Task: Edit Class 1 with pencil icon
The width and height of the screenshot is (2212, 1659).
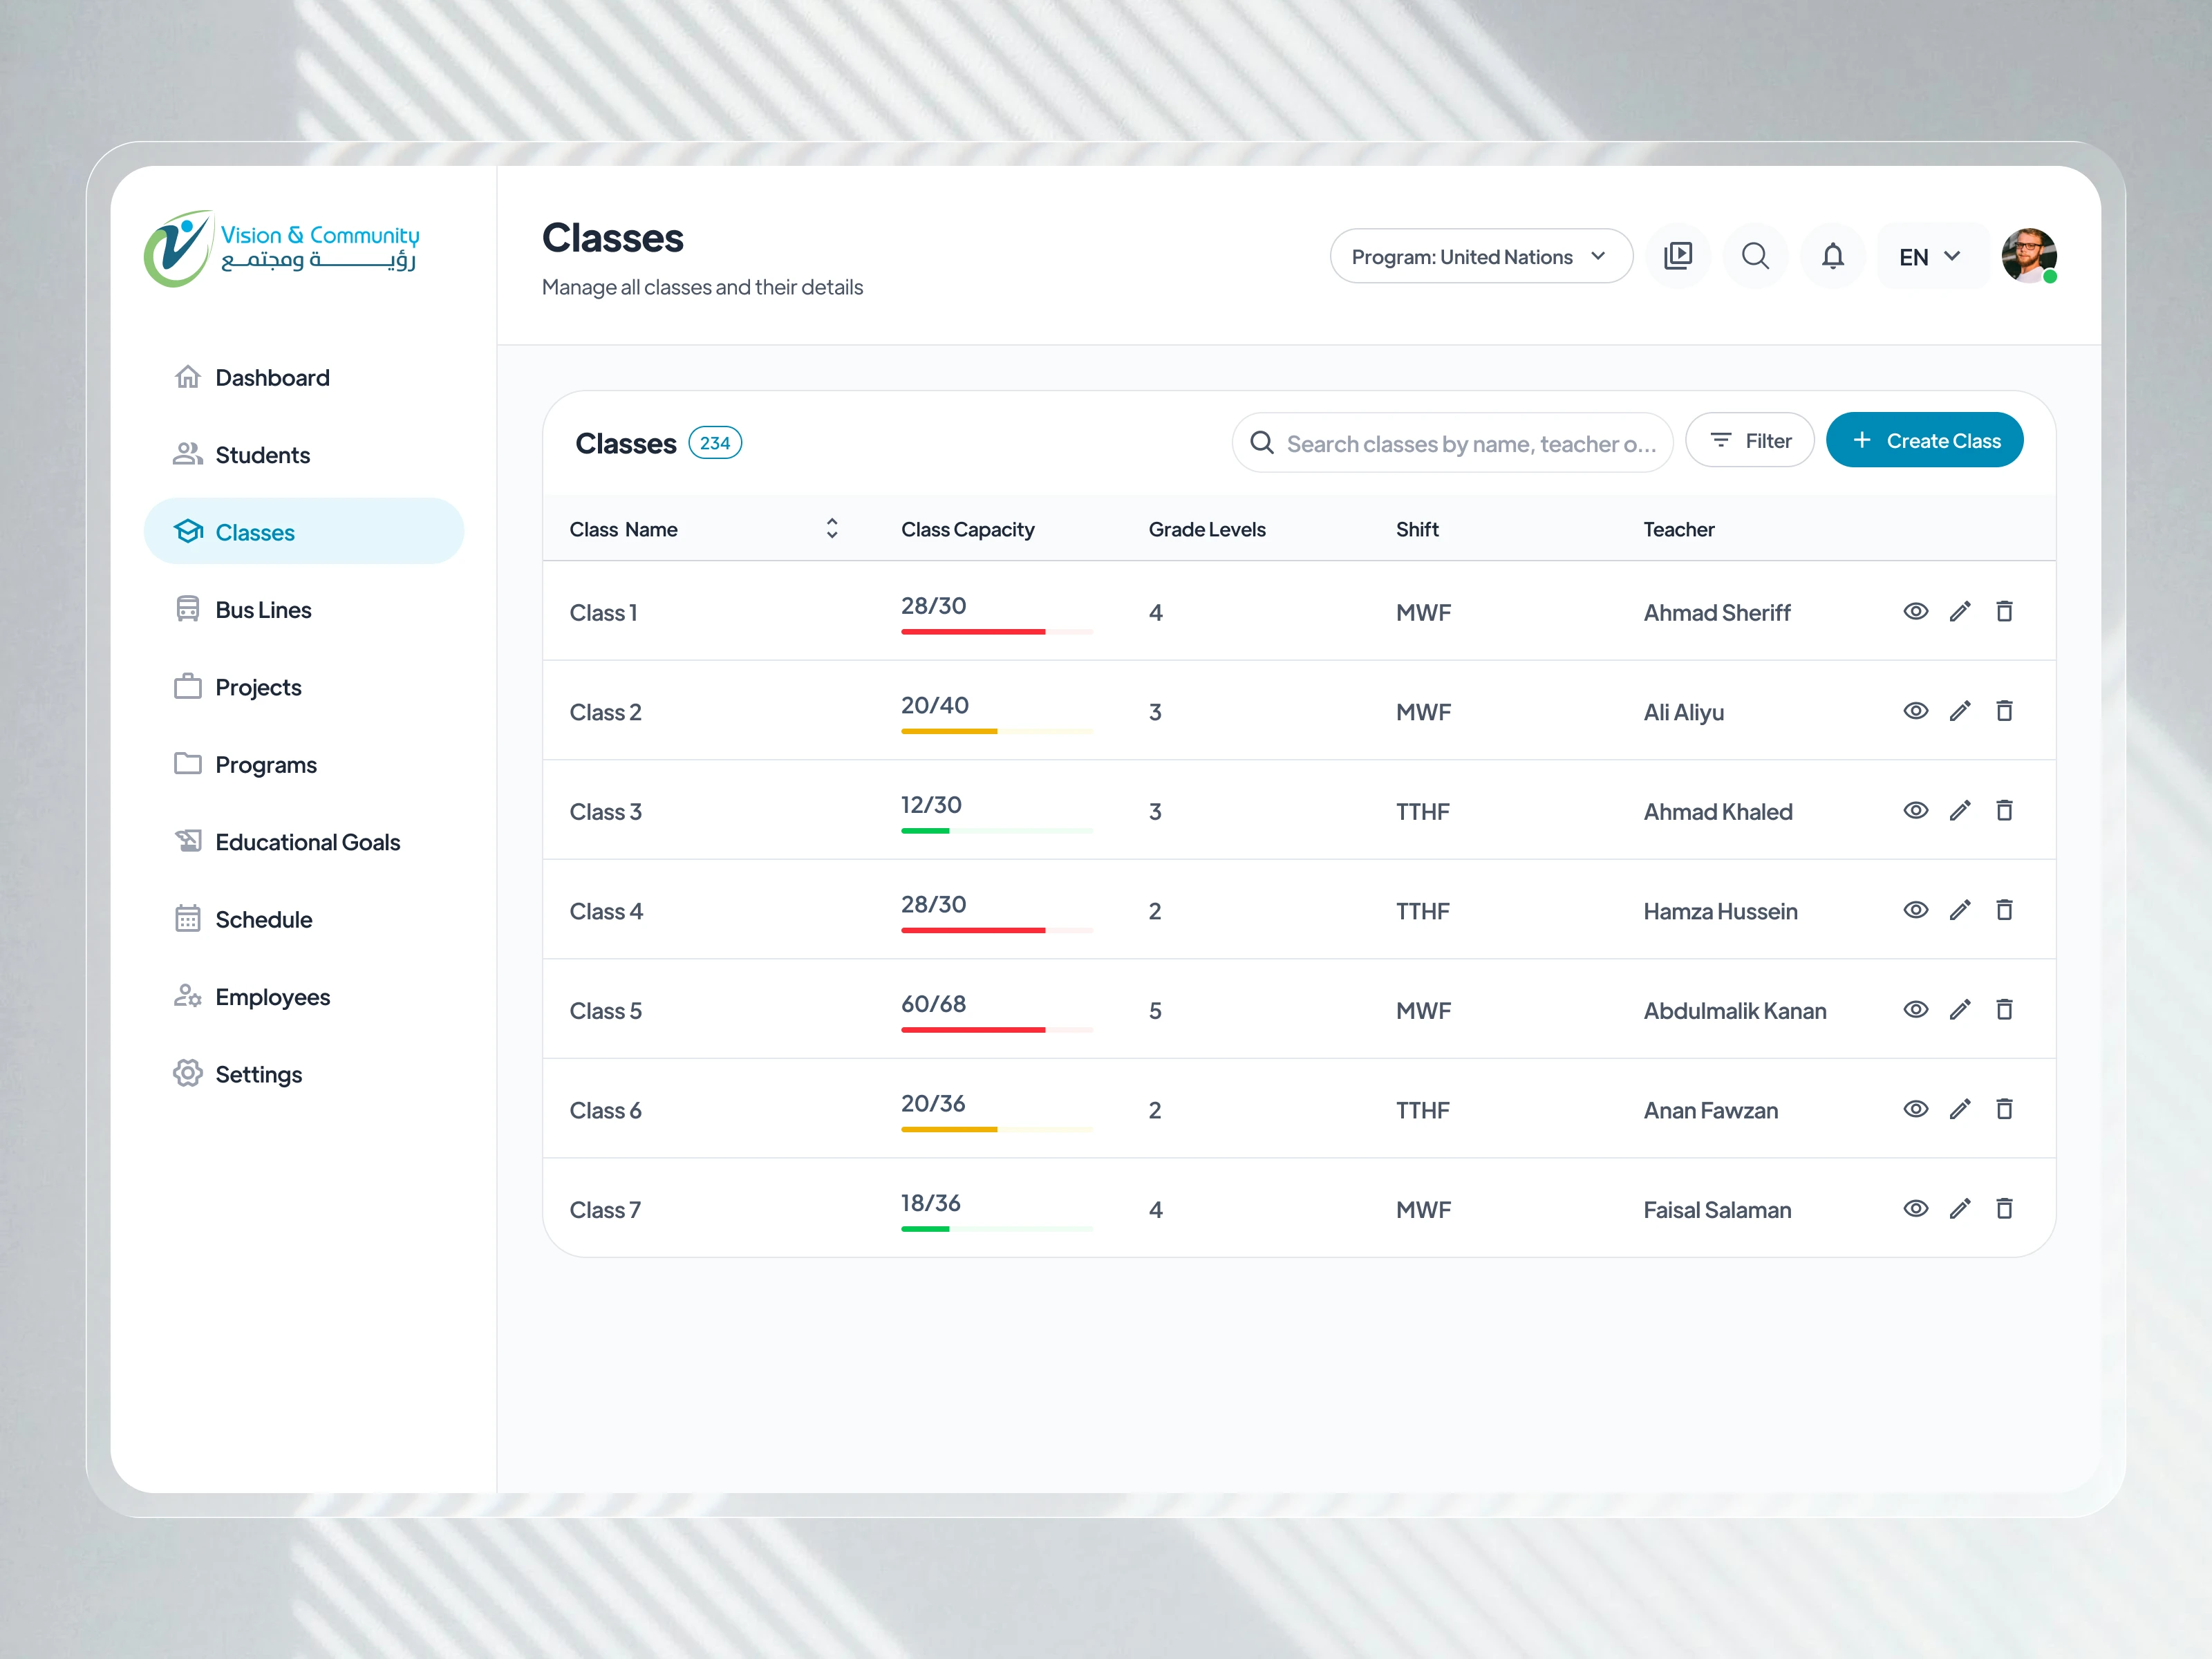Action: tap(1960, 612)
